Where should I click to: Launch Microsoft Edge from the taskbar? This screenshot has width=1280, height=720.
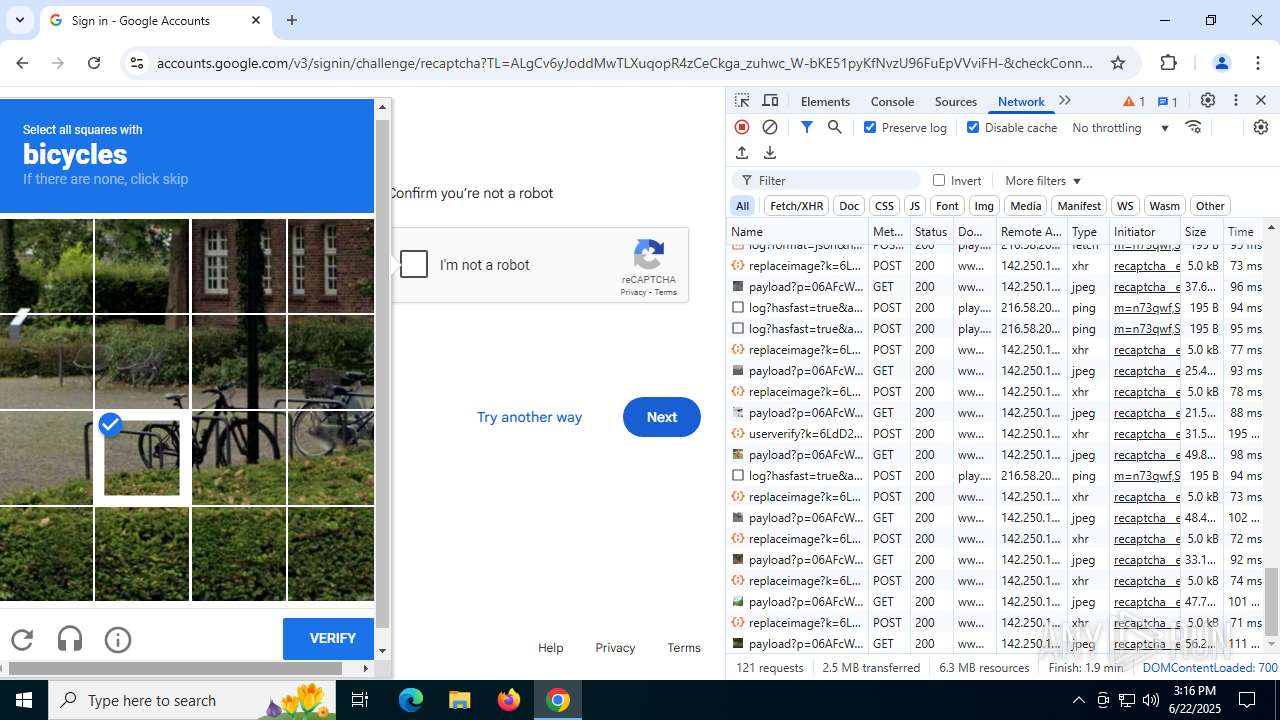pyautogui.click(x=411, y=700)
